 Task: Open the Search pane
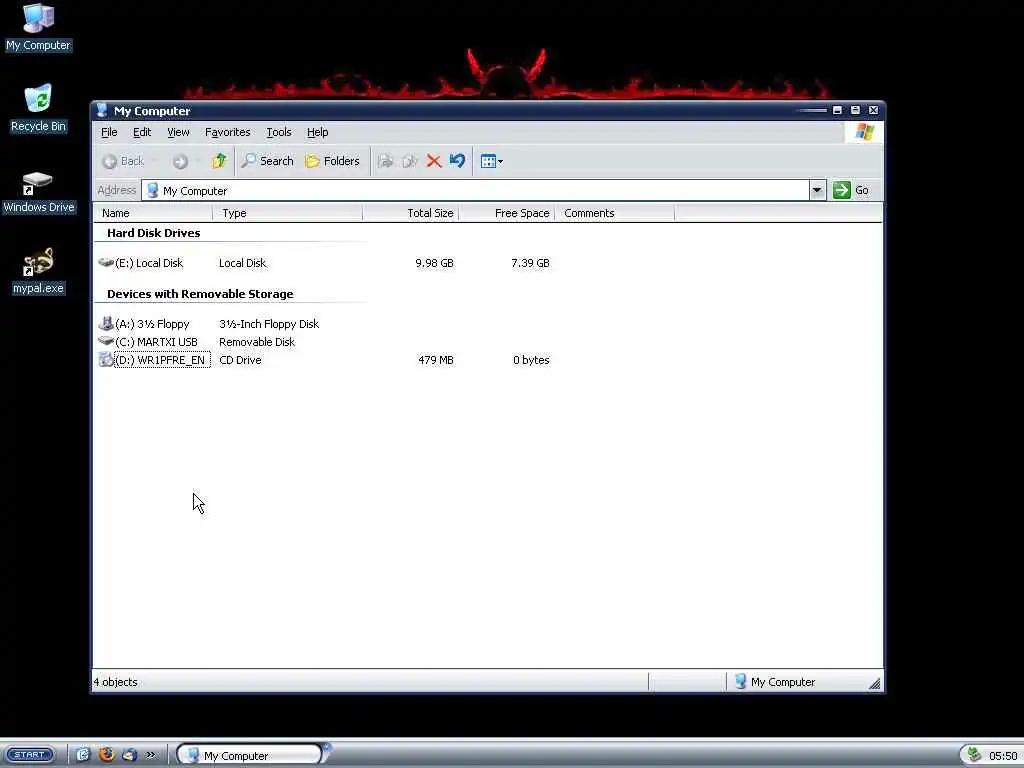tap(267, 161)
